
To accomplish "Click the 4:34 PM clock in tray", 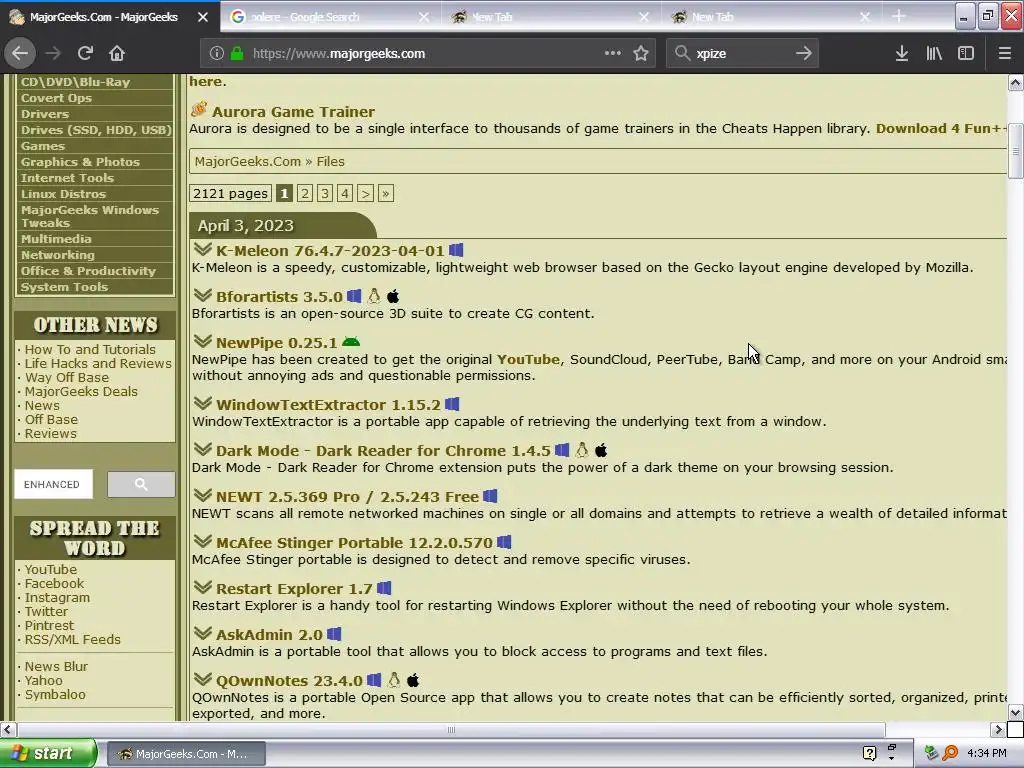I will 987,753.
